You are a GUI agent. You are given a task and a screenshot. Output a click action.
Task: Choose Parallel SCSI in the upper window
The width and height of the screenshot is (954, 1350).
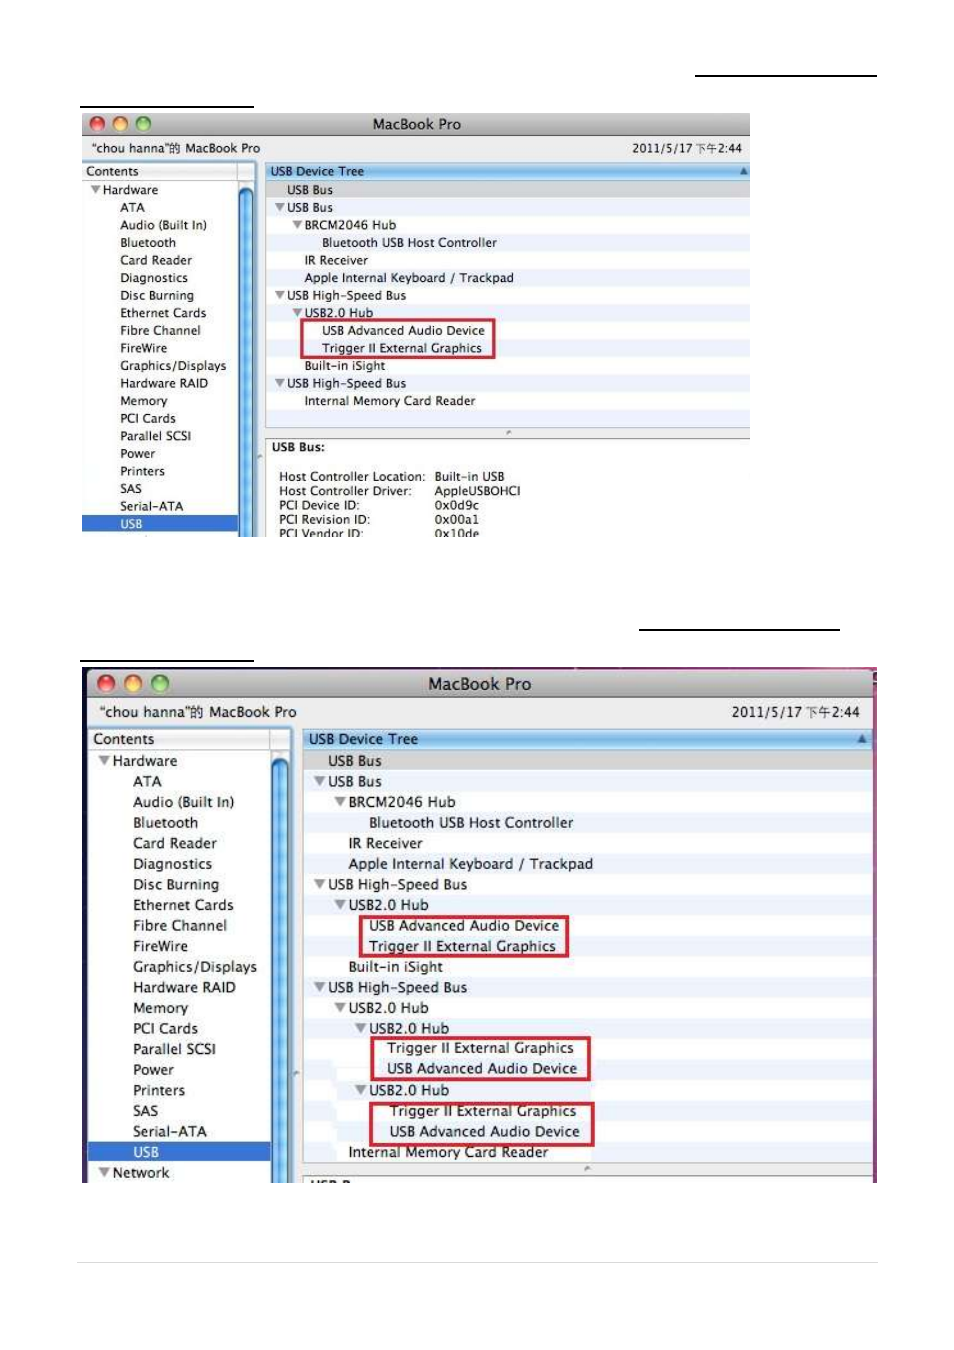coord(155,436)
